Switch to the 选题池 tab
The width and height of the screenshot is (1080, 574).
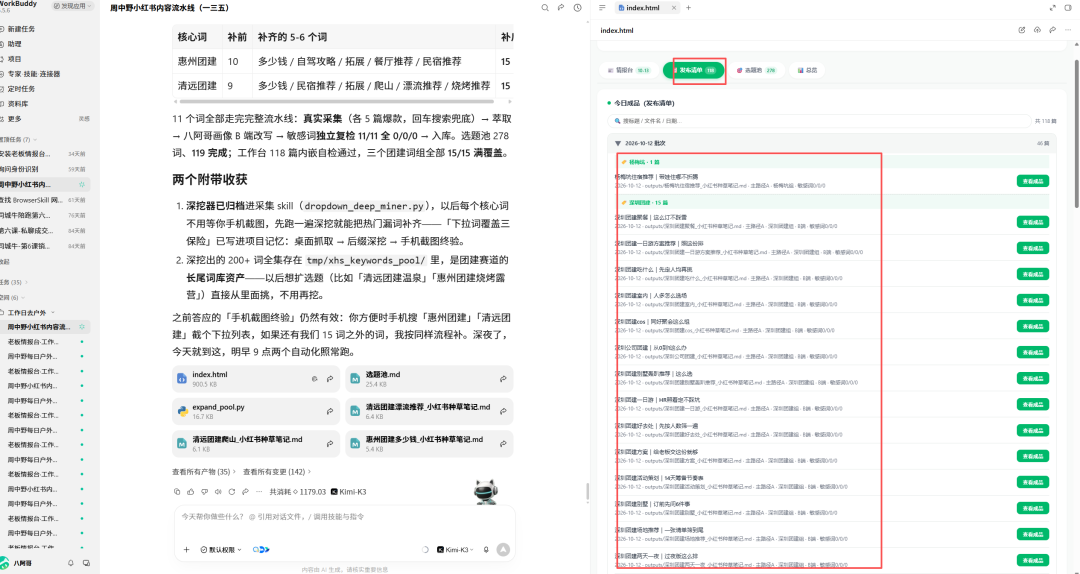(756, 70)
